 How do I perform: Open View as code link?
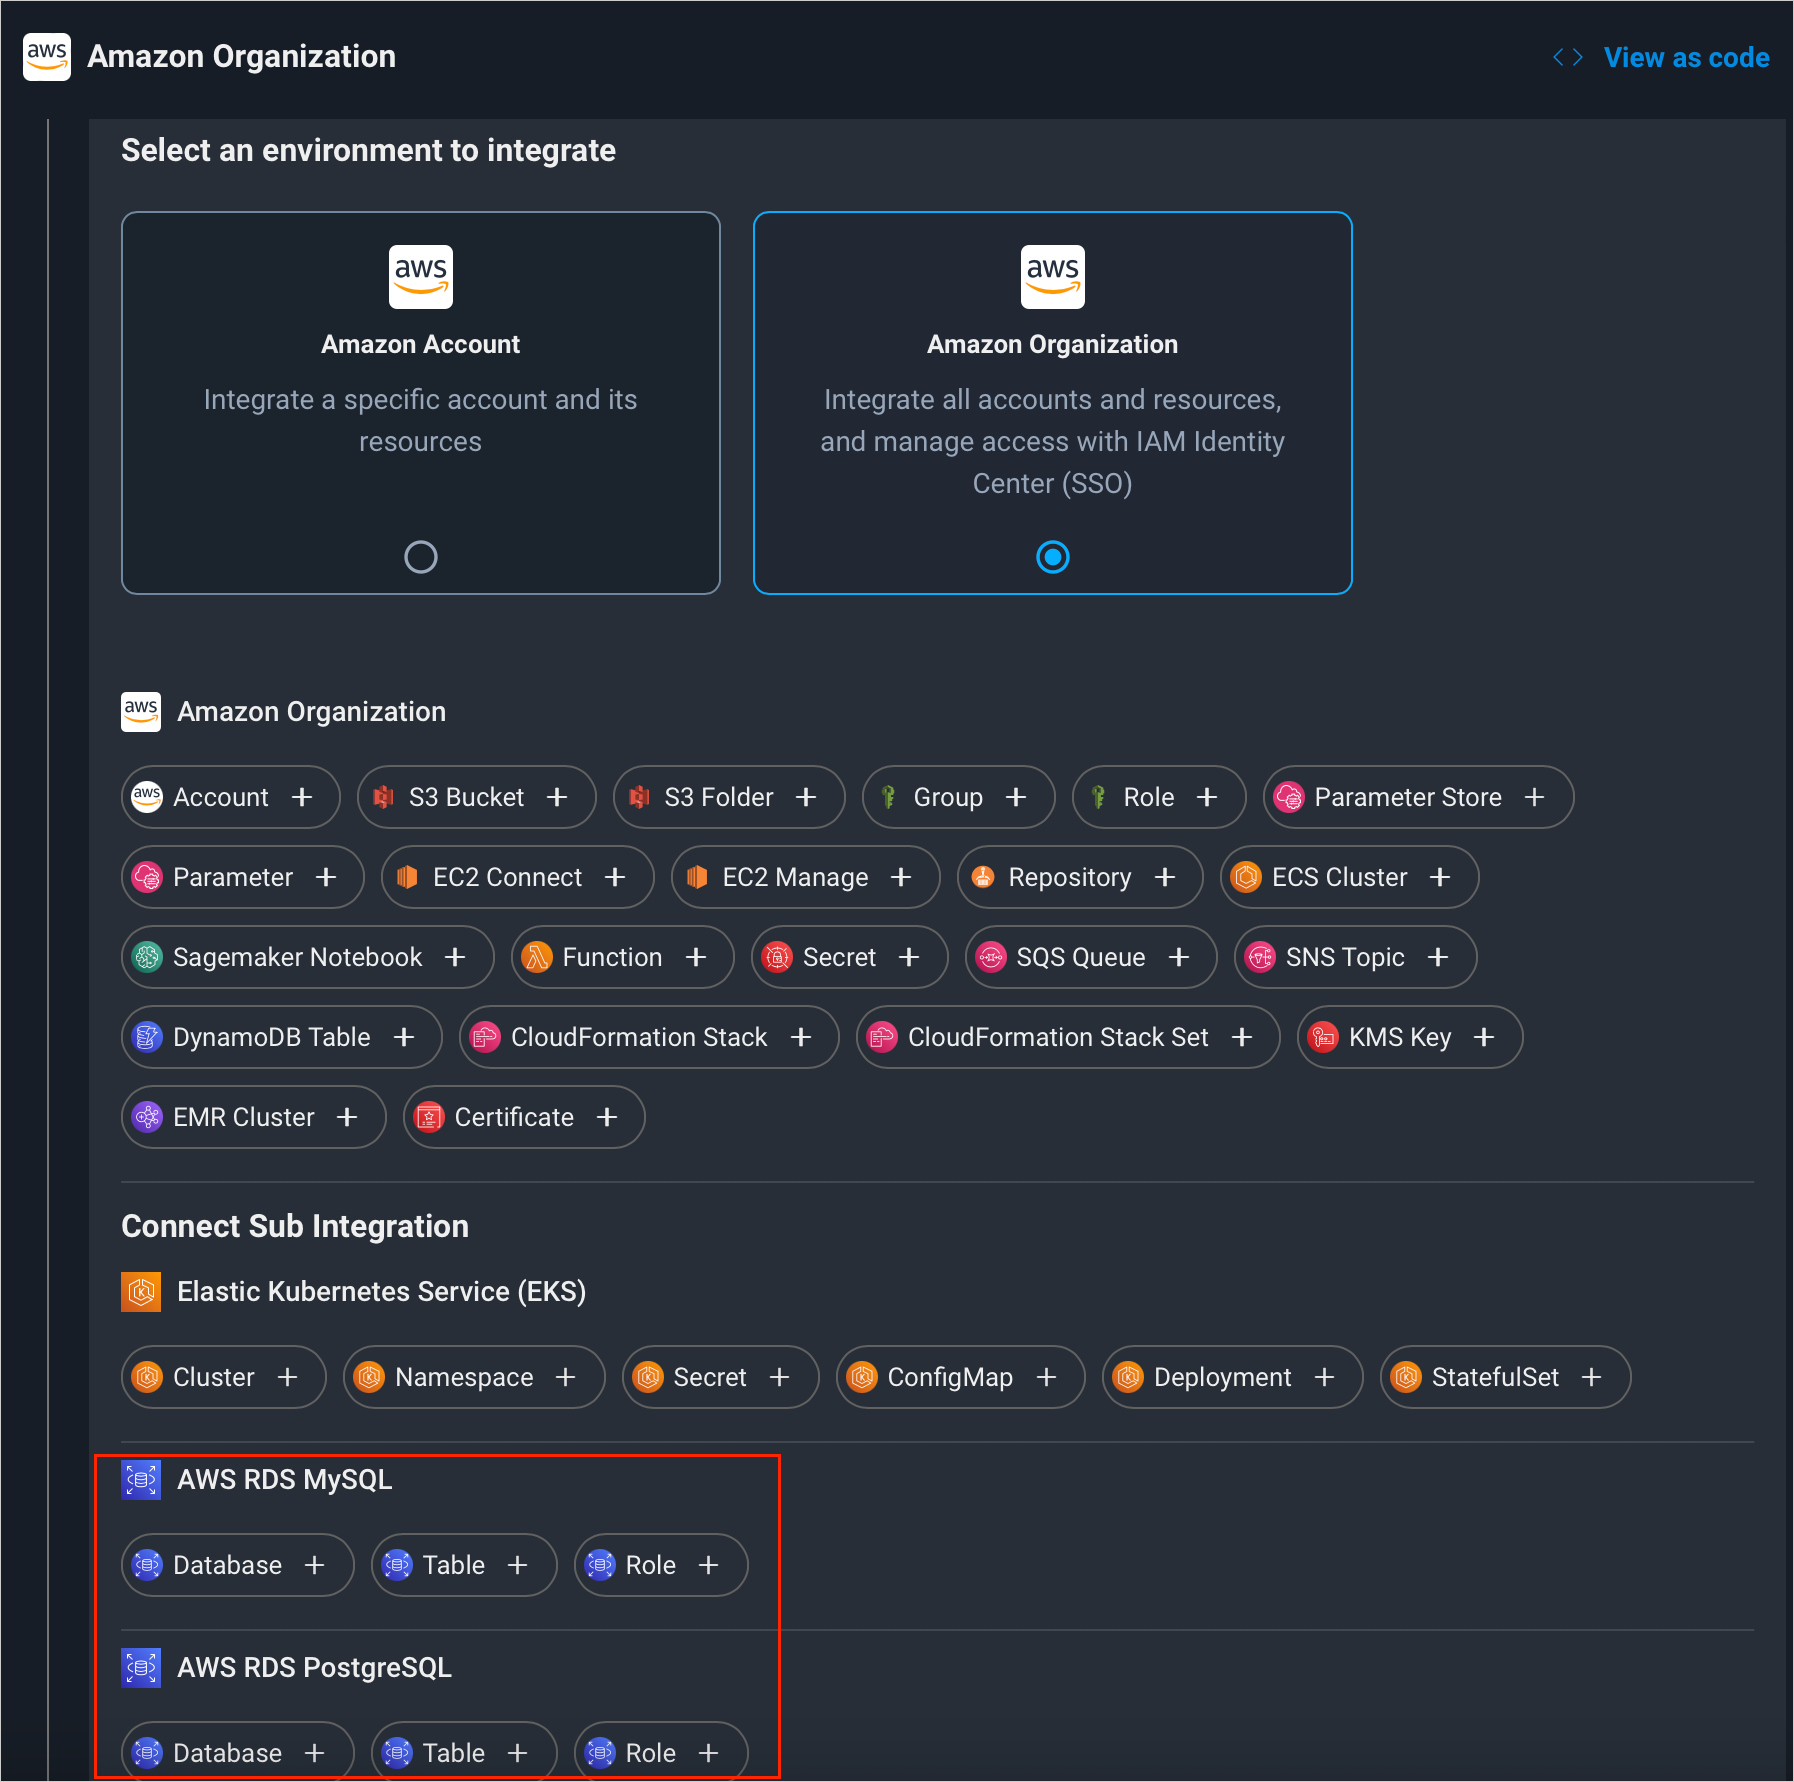coord(1686,57)
